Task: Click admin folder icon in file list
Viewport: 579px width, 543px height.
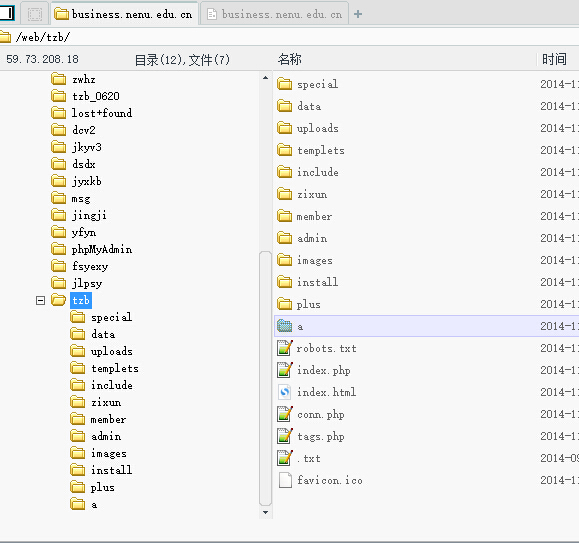Action: [x=284, y=238]
